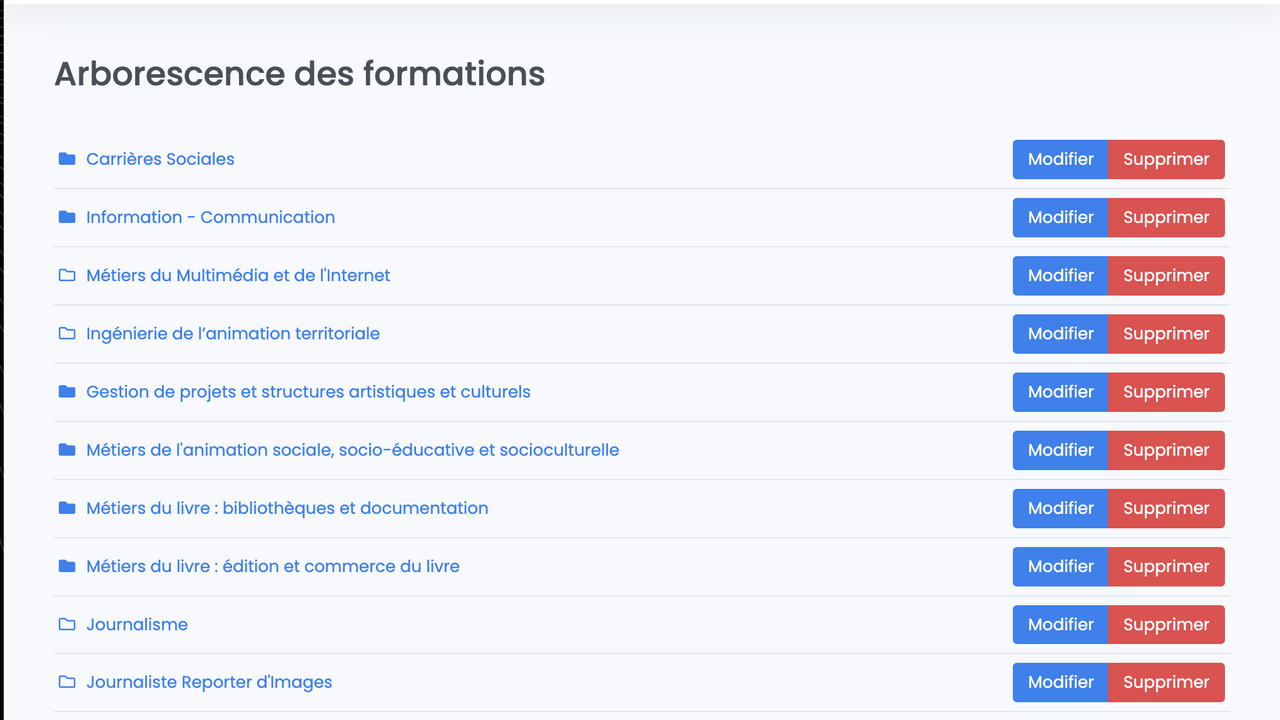Click the folder icon for bibliothèques et documentation
Image resolution: width=1280 pixels, height=720 pixels.
[67, 508]
